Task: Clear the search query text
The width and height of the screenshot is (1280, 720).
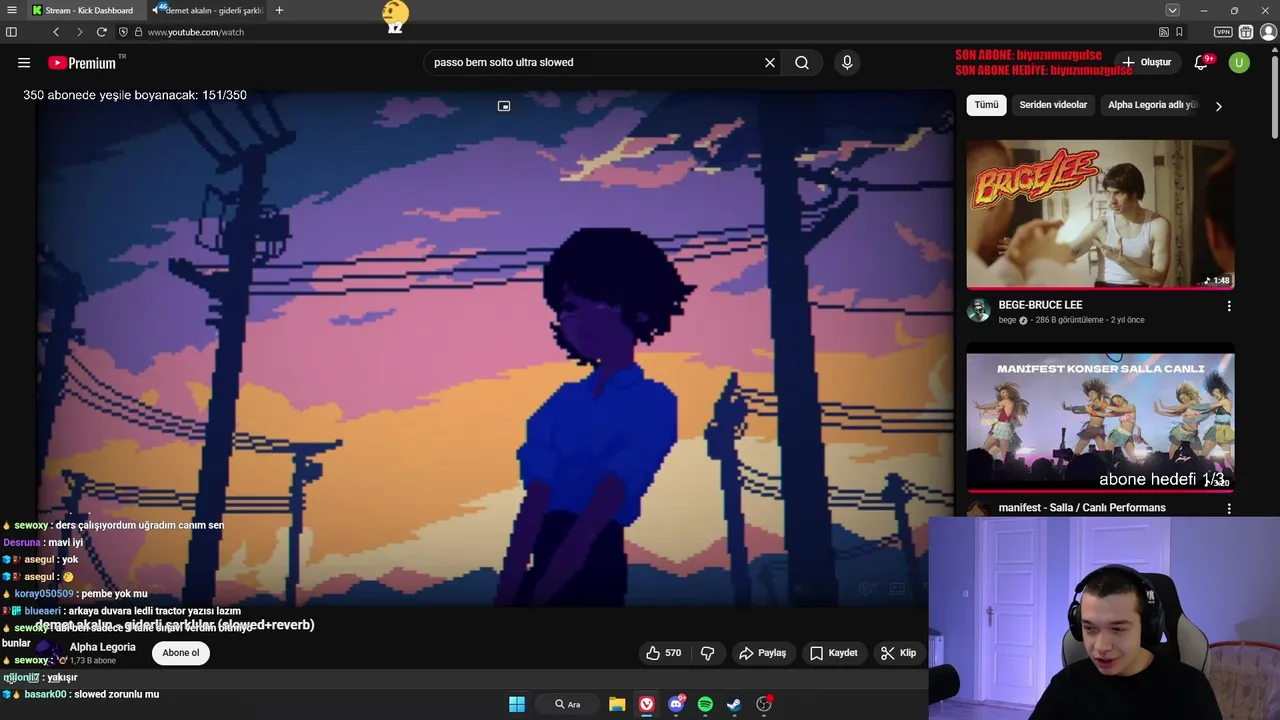Action: tap(770, 62)
